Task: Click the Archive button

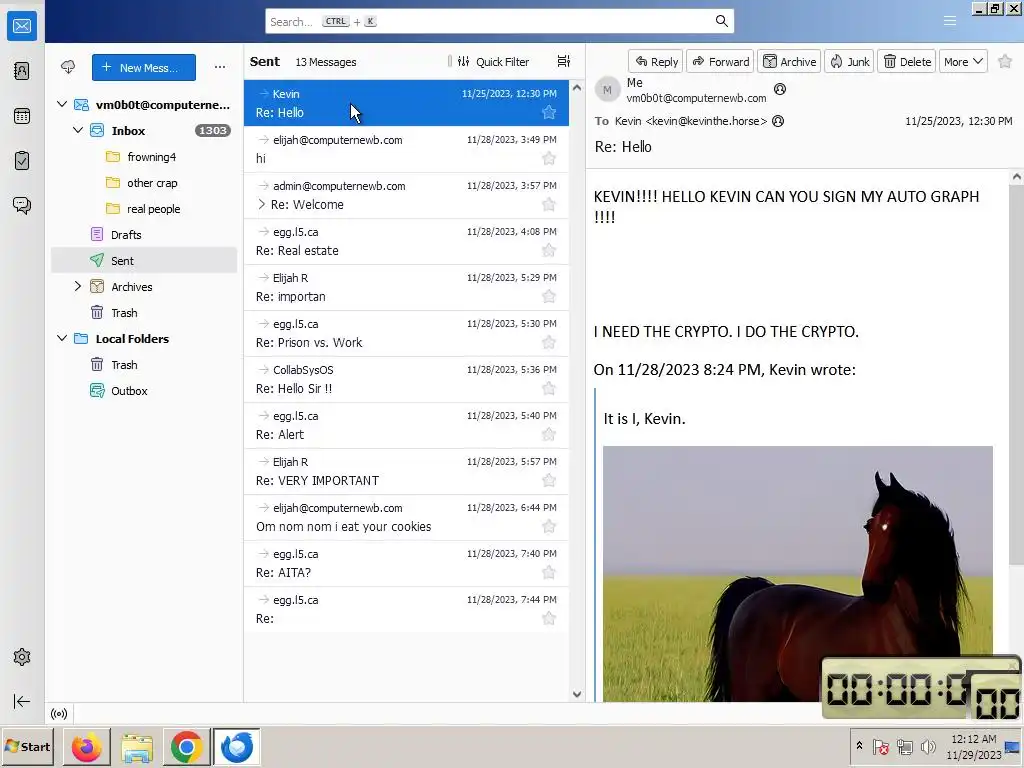Action: click(790, 61)
